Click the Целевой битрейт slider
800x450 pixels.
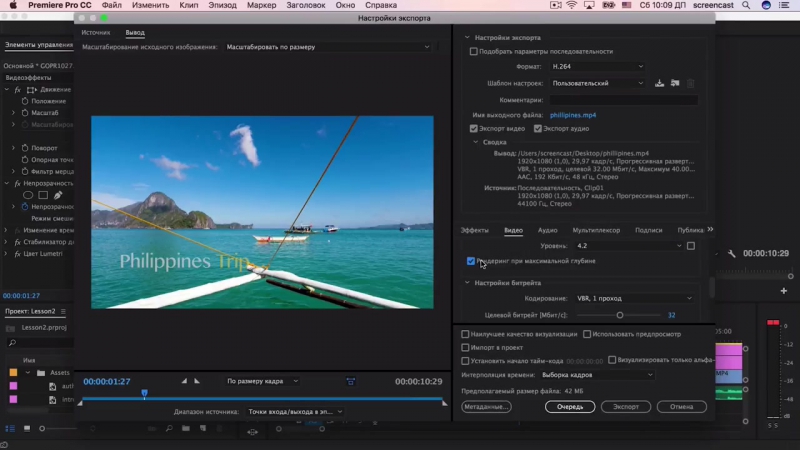619,315
